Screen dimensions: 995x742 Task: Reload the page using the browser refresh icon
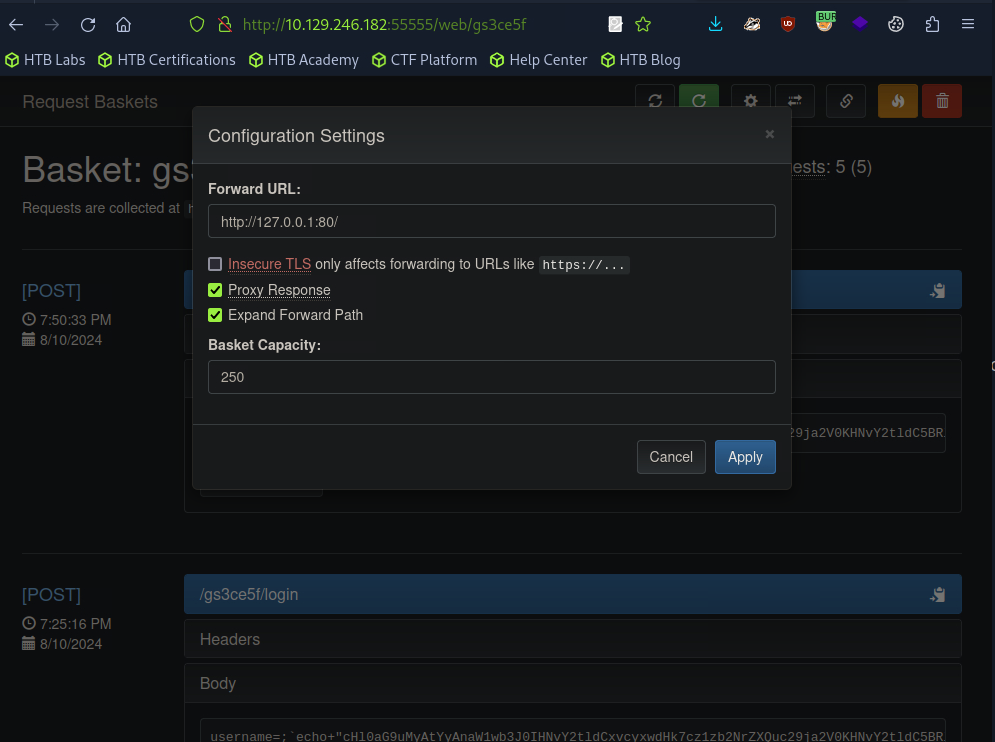[x=88, y=25]
